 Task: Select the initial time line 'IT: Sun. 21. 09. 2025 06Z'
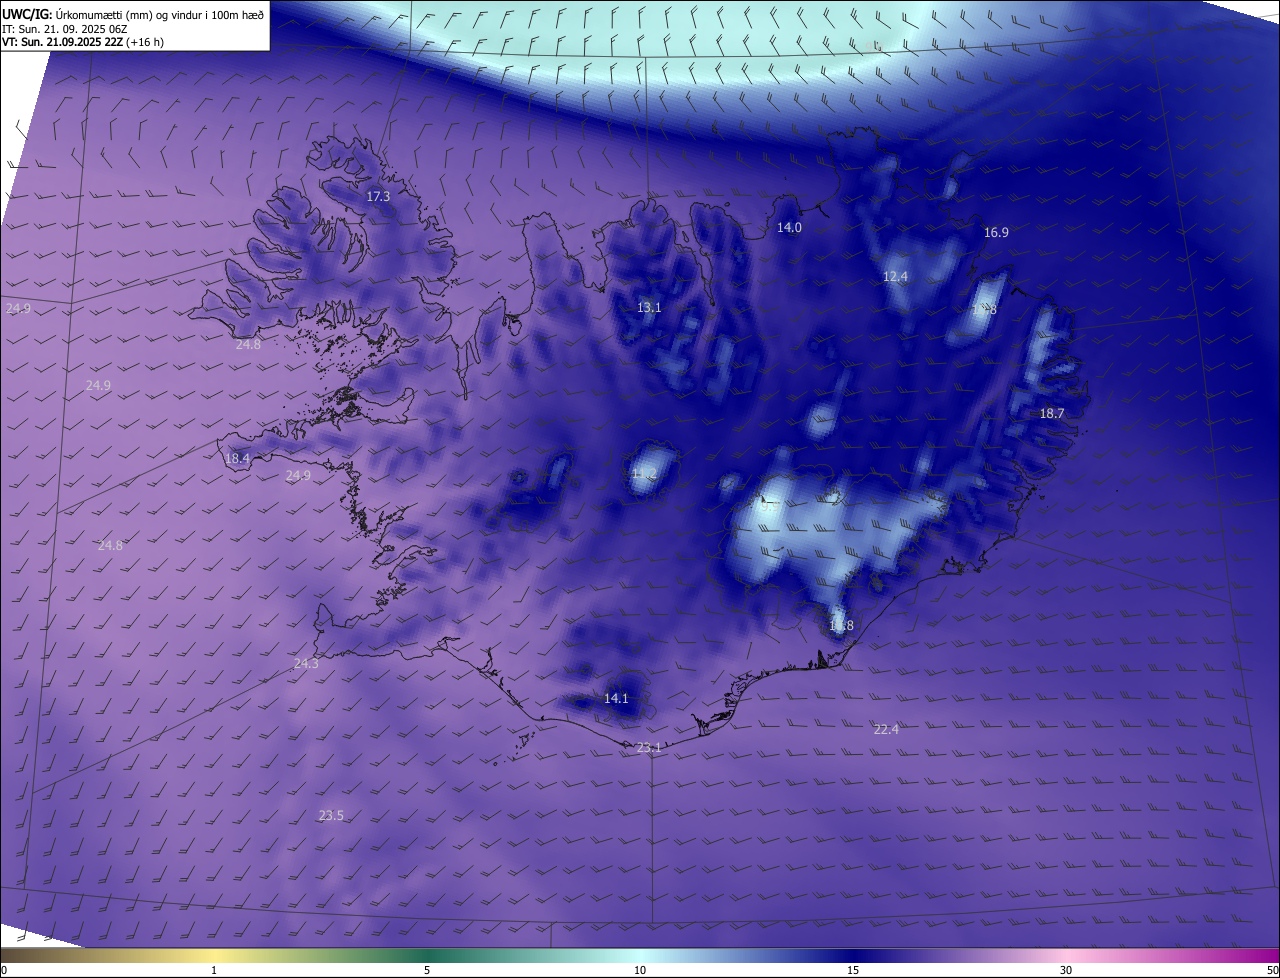tap(64, 29)
